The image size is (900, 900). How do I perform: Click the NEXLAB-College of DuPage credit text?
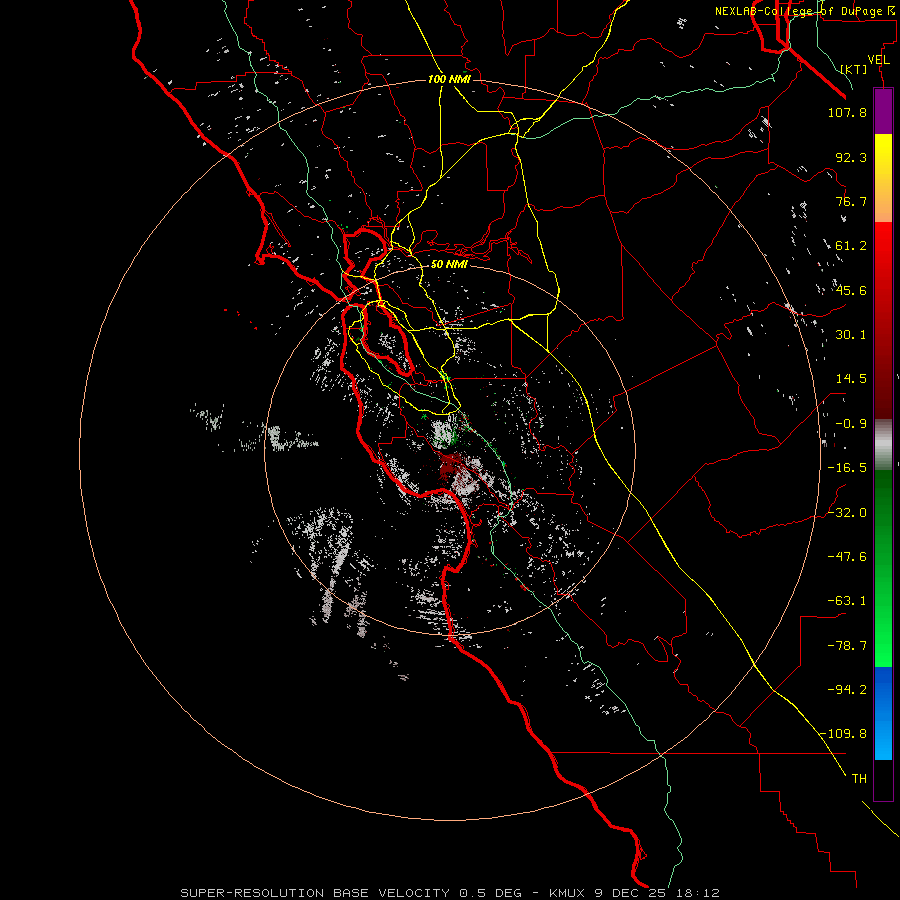(806, 11)
